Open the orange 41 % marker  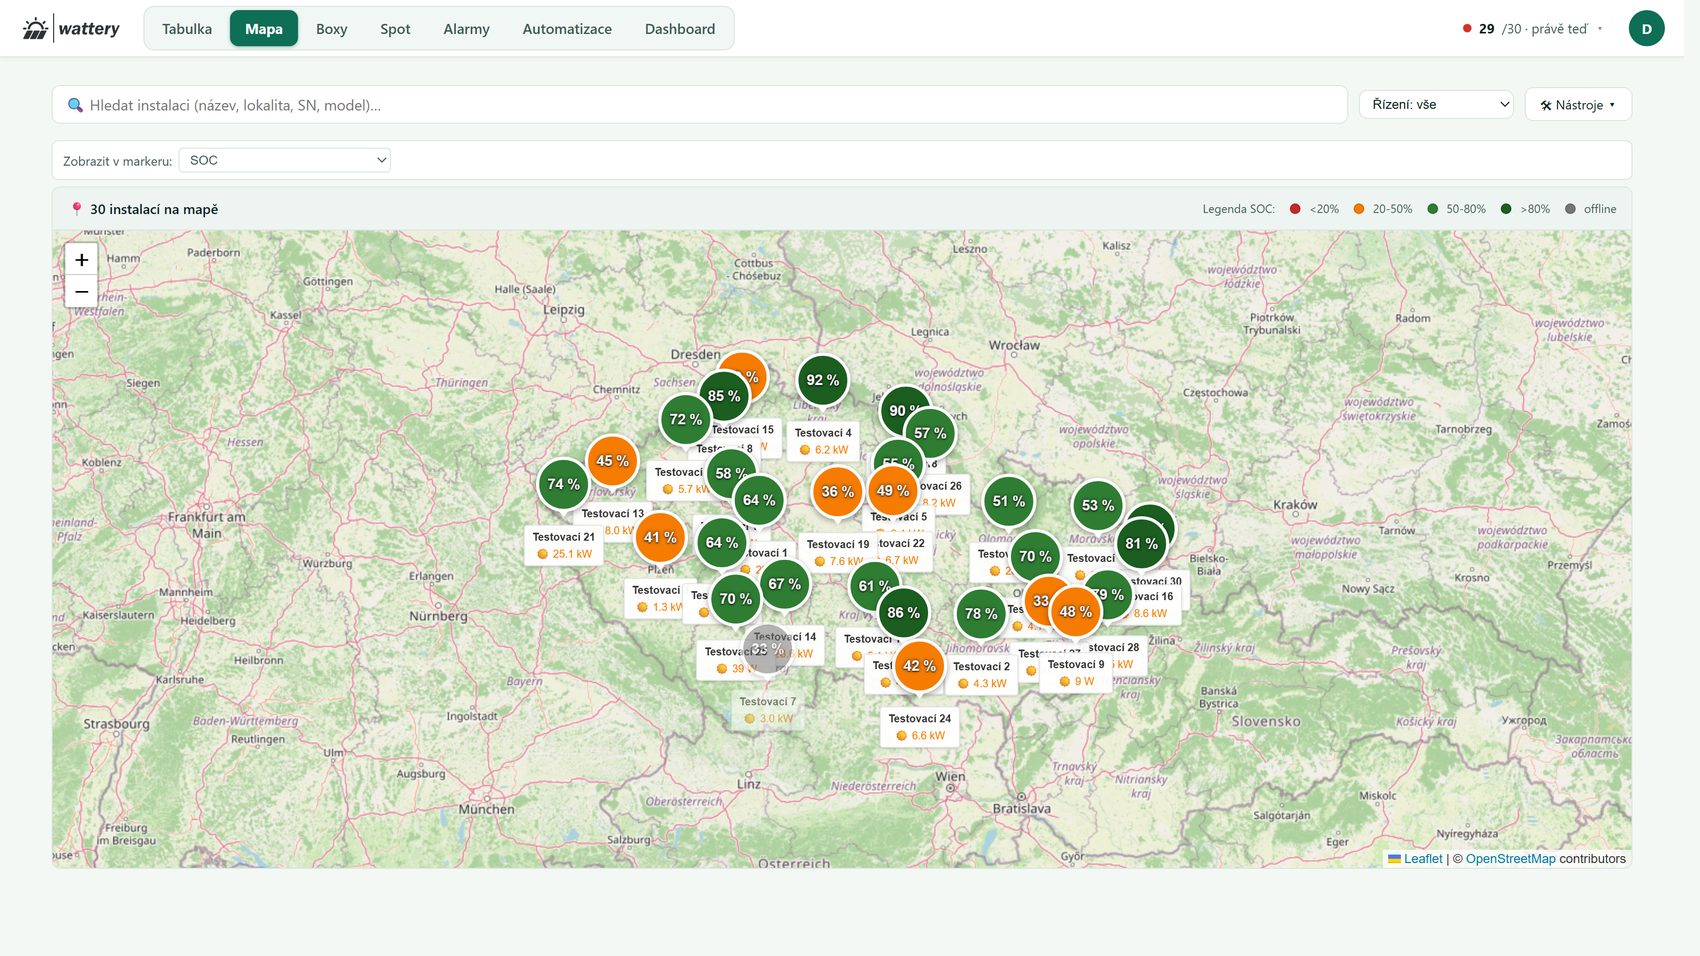pos(660,538)
